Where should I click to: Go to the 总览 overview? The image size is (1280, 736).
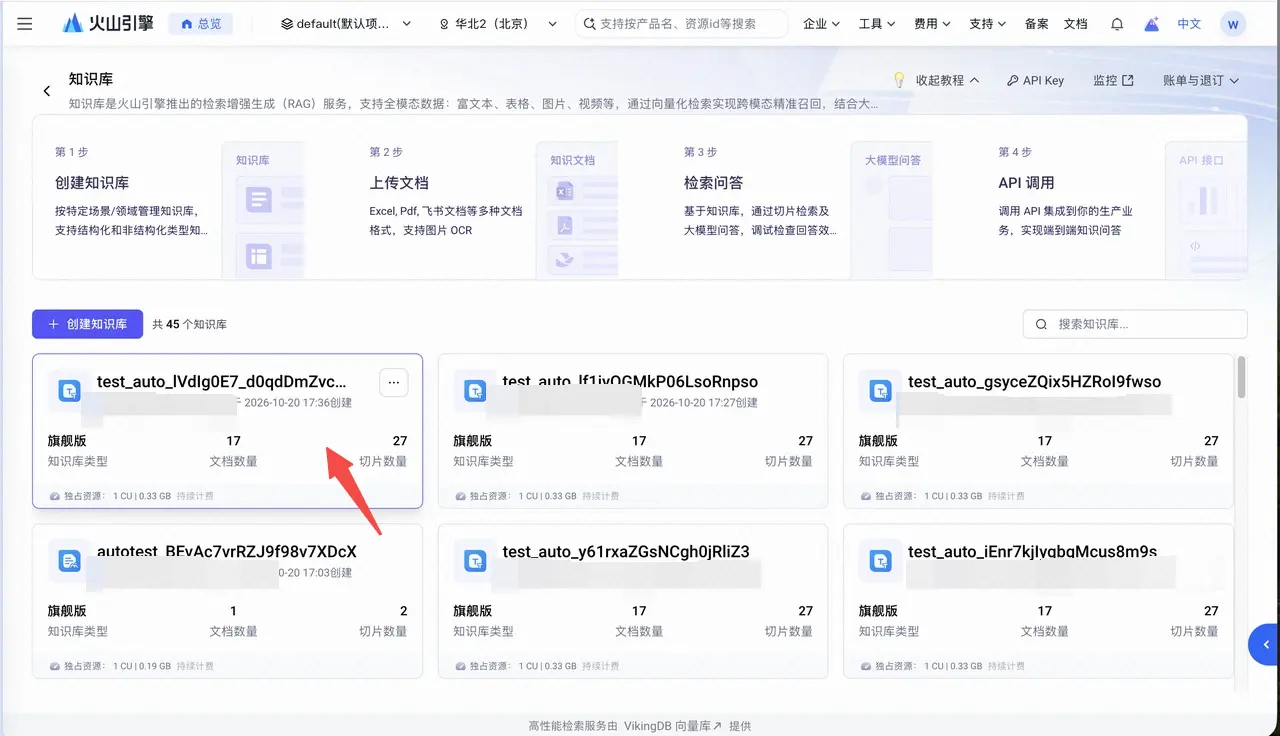pos(201,24)
